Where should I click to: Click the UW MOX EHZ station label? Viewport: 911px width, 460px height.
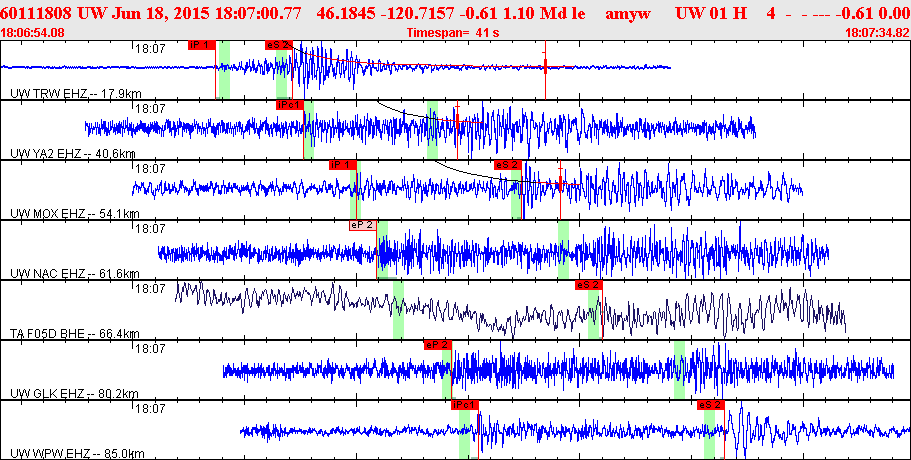(75, 213)
